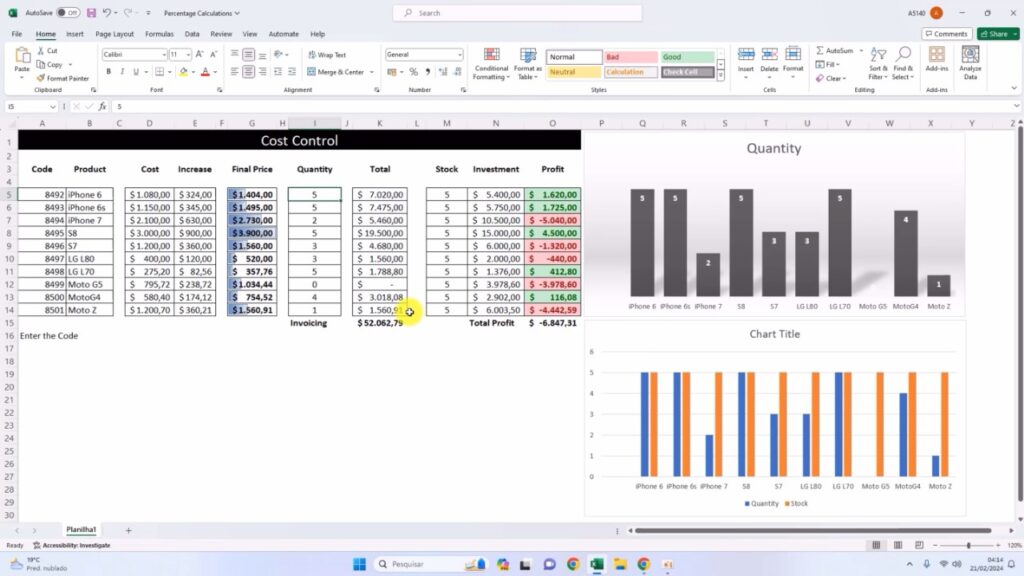The width and height of the screenshot is (1024, 576).
Task: Top align the cell content
Action: tap(234, 55)
